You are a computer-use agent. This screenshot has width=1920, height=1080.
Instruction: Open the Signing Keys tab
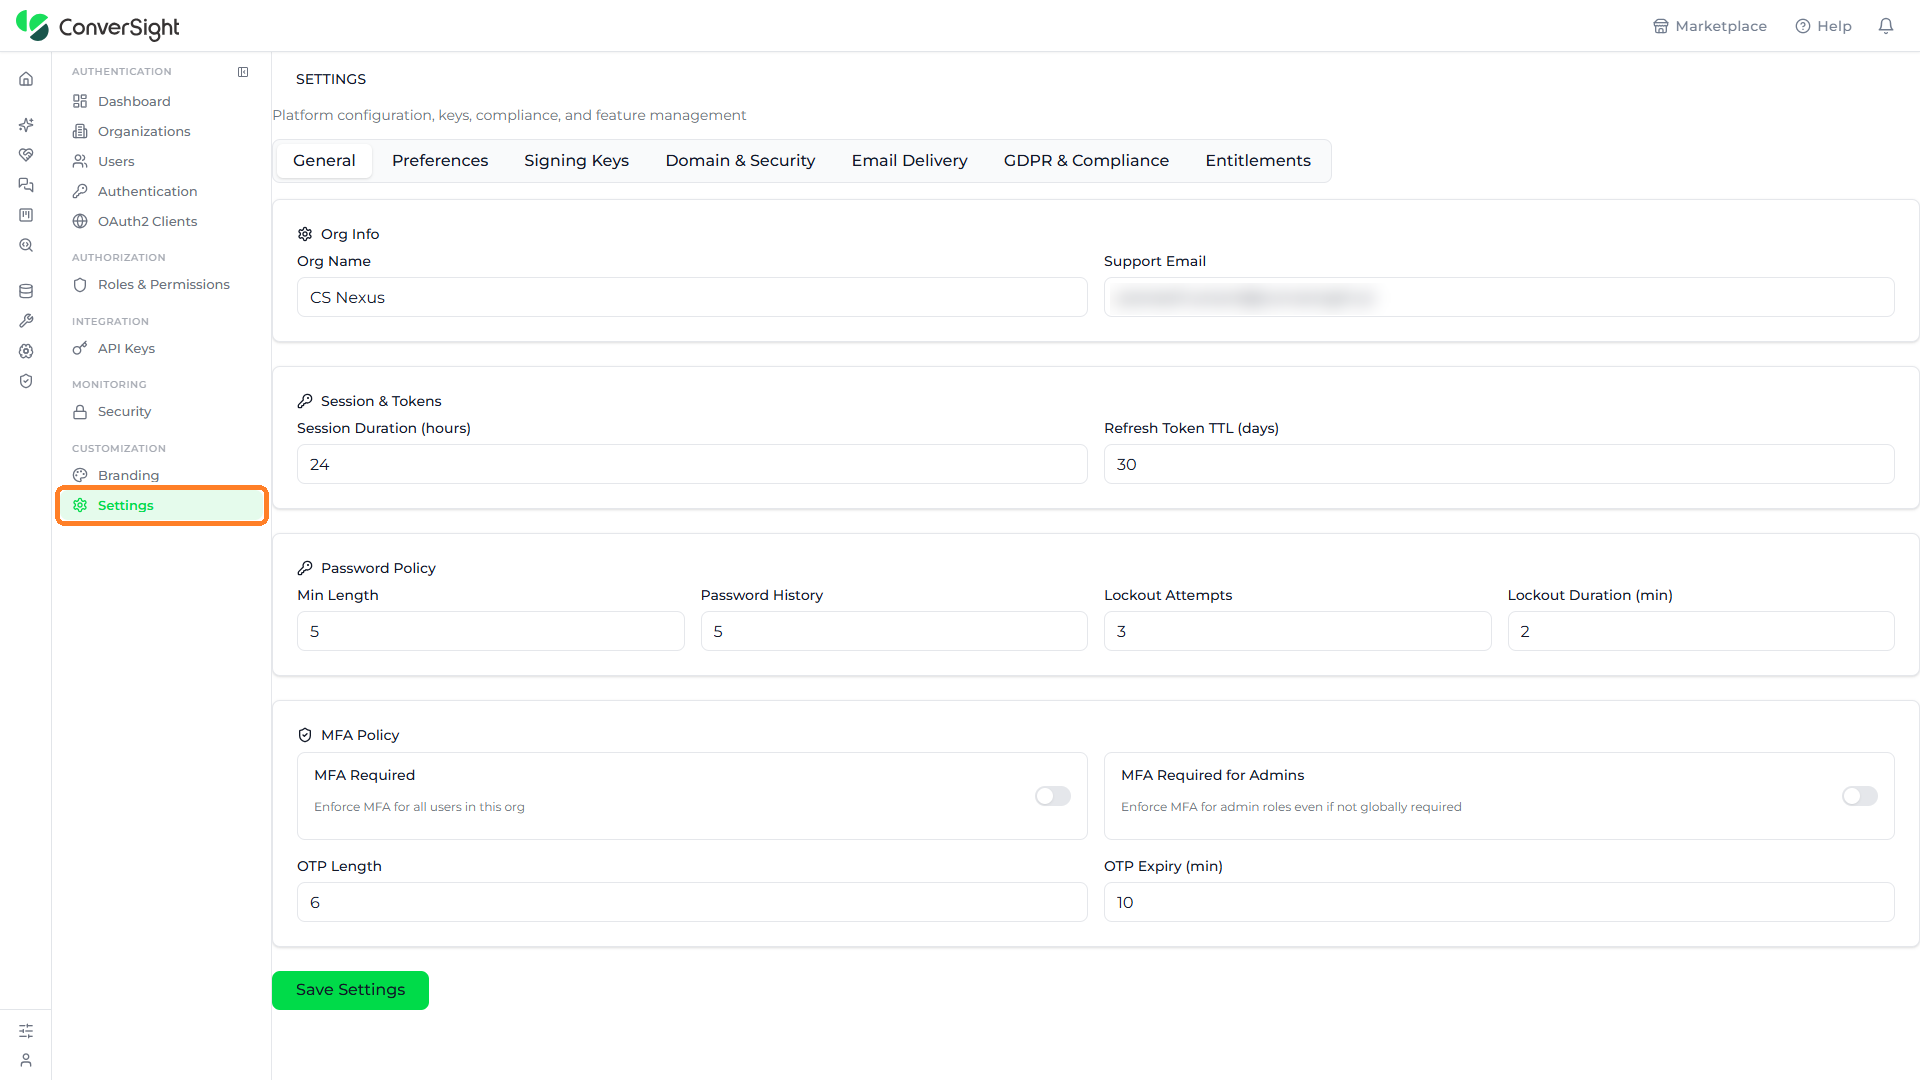tap(577, 161)
